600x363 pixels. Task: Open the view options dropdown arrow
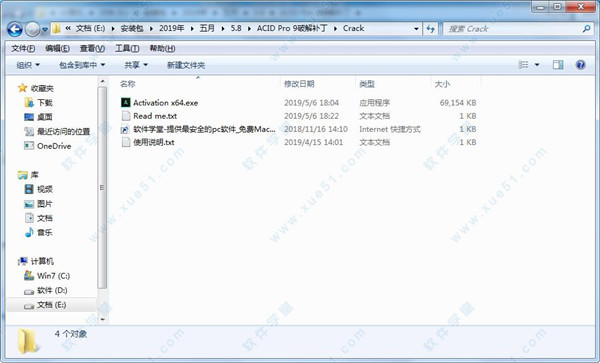(x=537, y=65)
